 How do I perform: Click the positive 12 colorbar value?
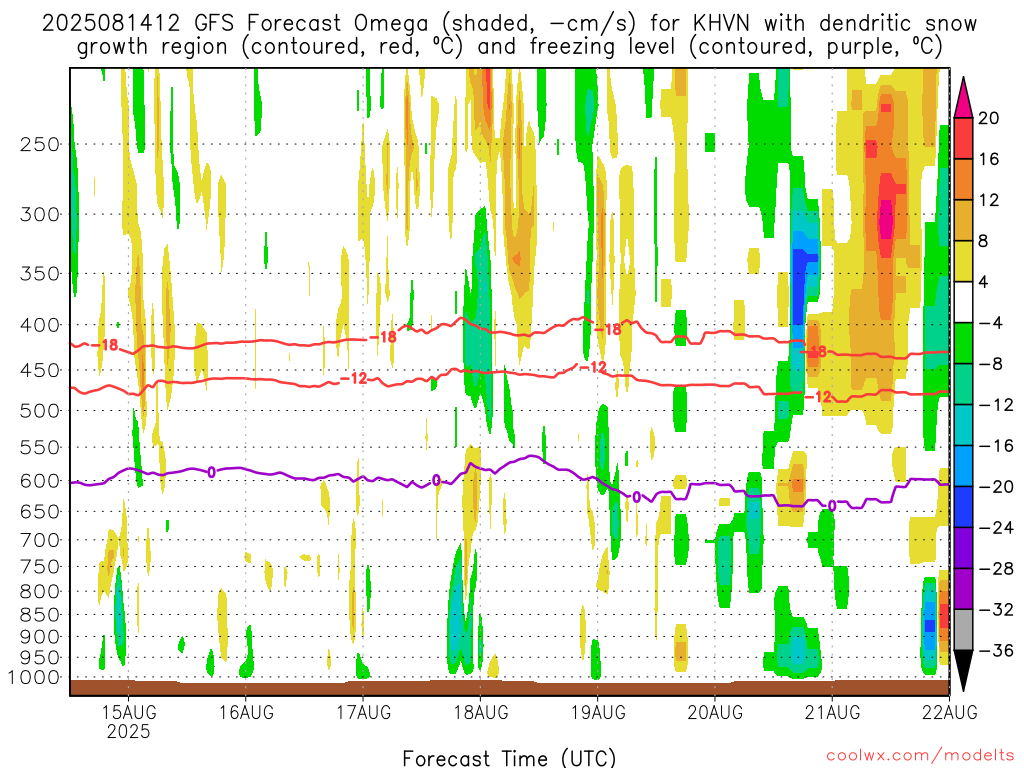(x=989, y=200)
